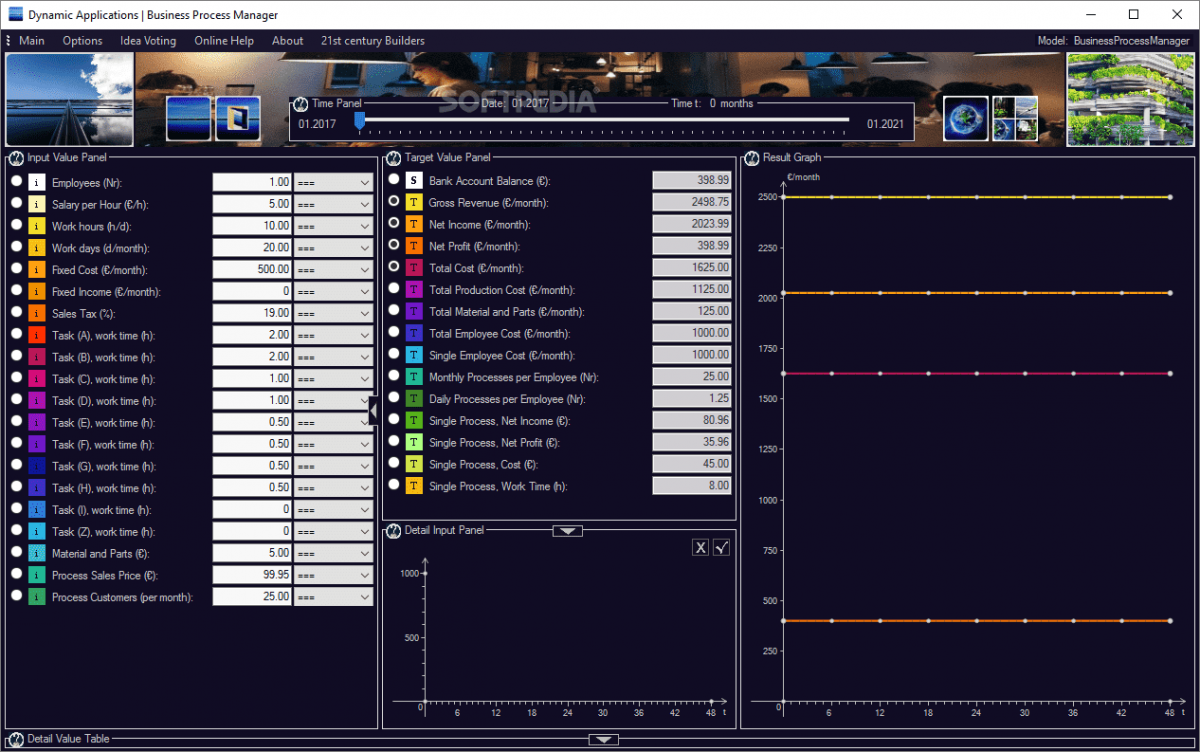
Task: Select the Single Process, Cost radio button
Action: point(394,463)
